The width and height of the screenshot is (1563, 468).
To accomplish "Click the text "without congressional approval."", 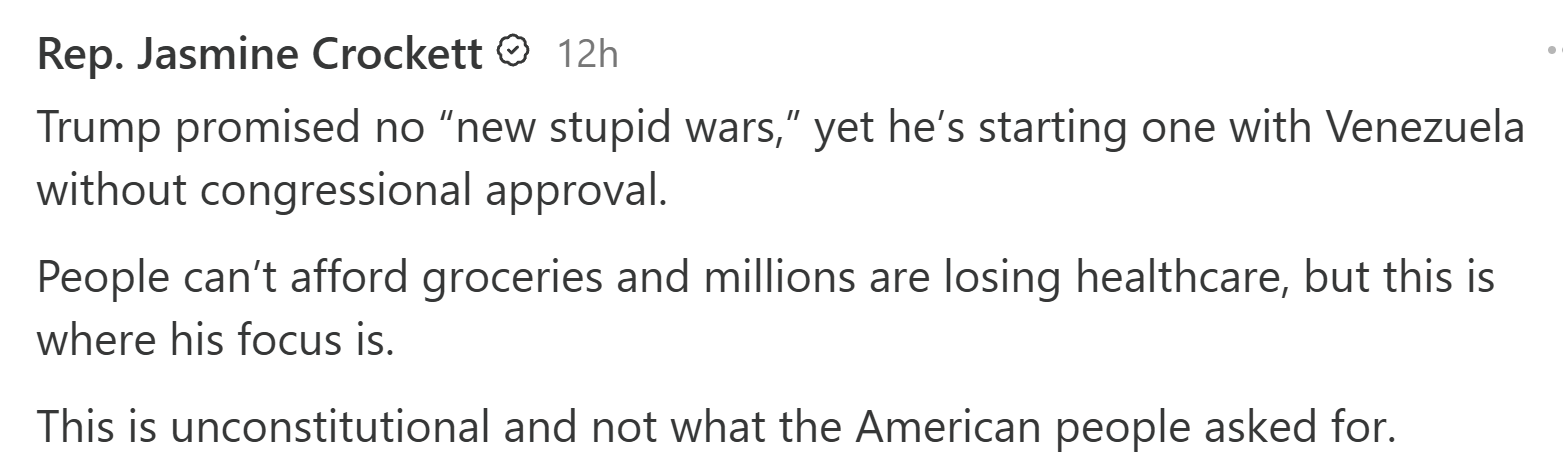I will click(352, 189).
